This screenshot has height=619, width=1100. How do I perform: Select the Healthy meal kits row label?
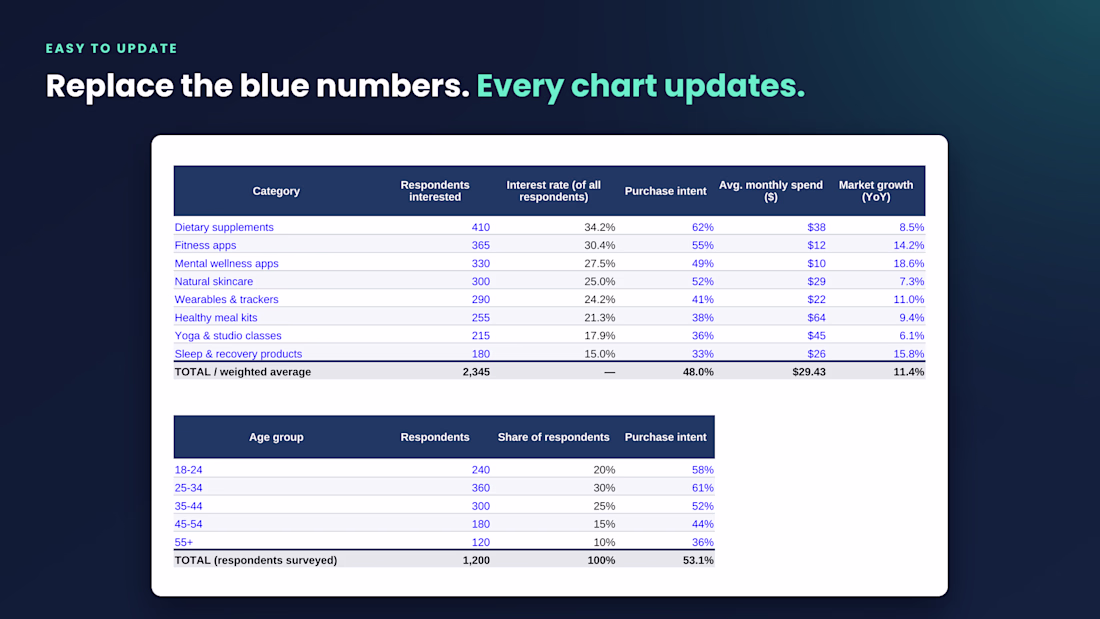(216, 318)
